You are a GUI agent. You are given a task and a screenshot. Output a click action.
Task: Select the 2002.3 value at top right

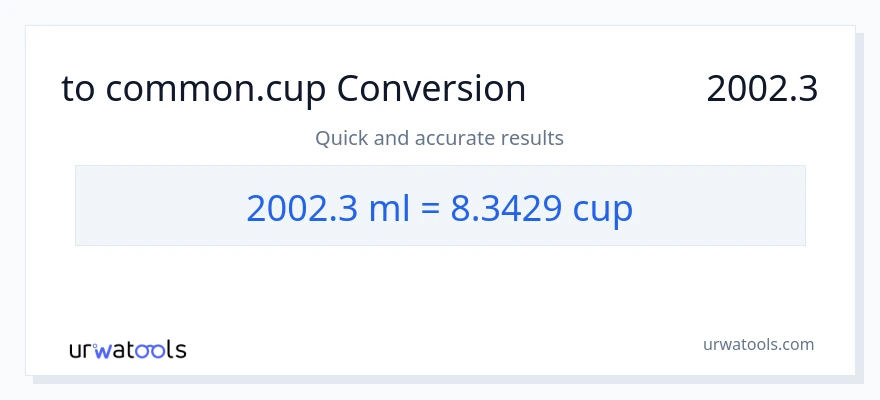(762, 90)
